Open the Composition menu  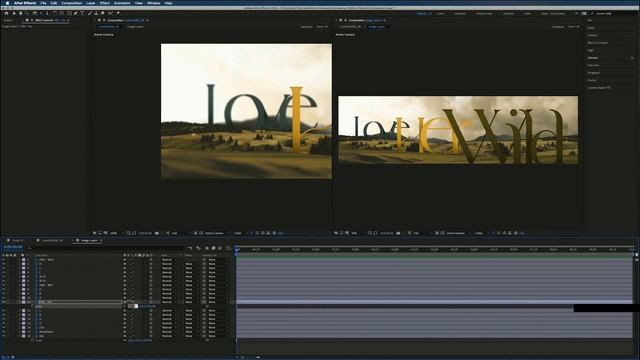71,3
